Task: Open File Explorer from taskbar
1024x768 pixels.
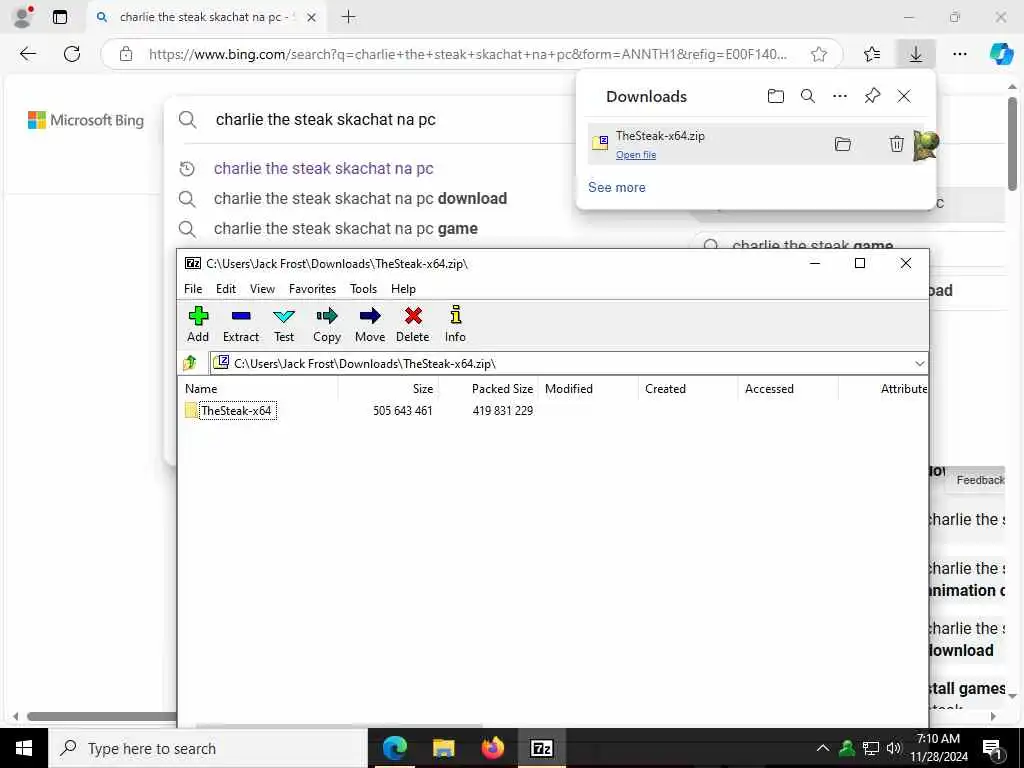Action: click(443, 748)
